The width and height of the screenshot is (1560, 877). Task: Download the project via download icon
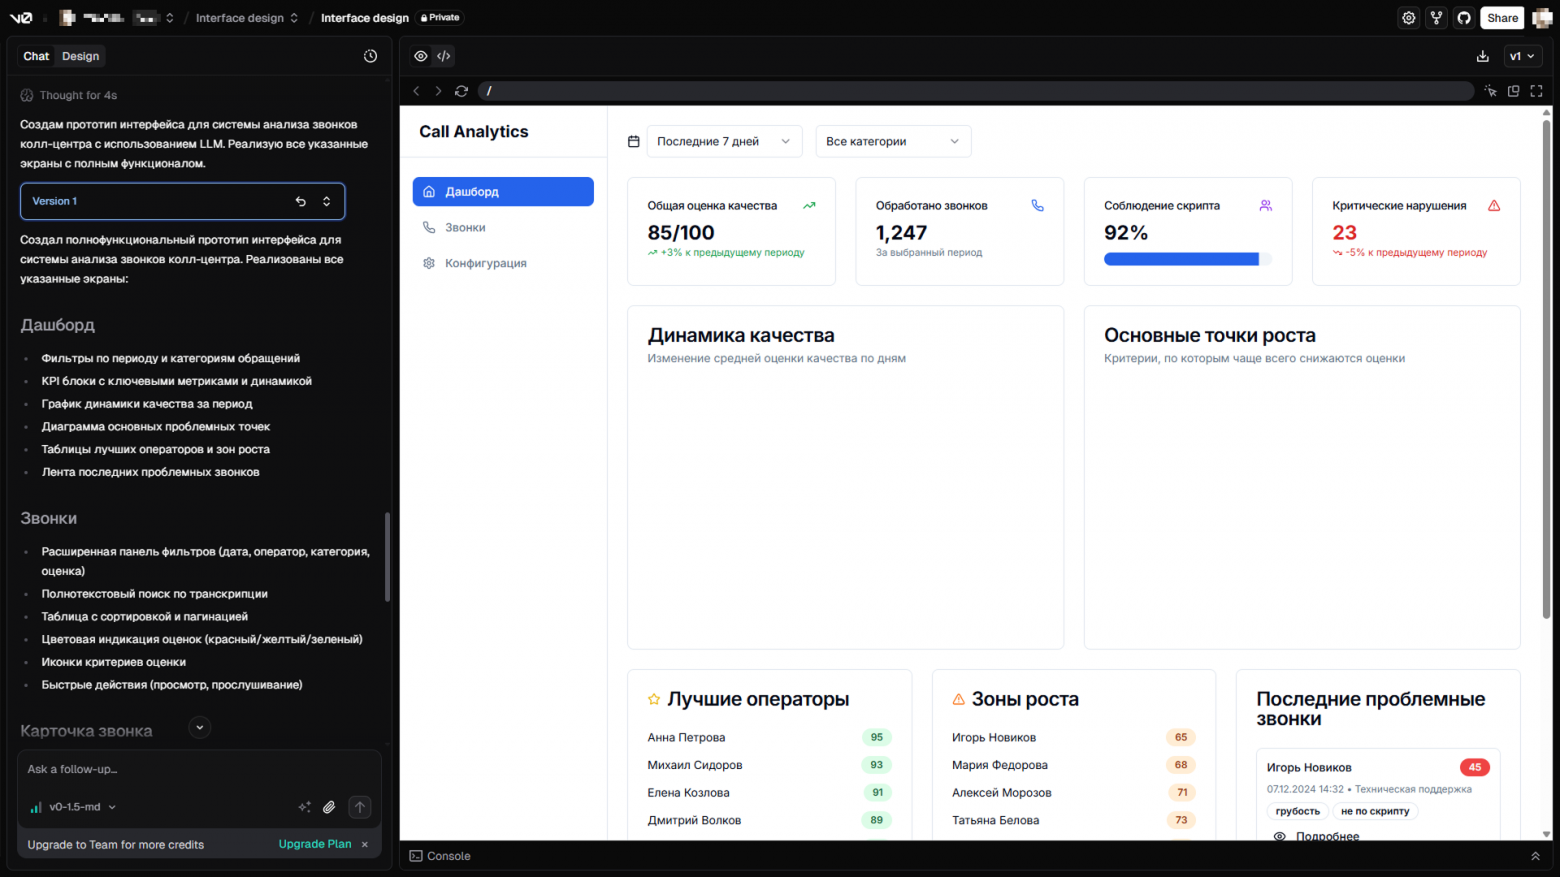tap(1482, 56)
